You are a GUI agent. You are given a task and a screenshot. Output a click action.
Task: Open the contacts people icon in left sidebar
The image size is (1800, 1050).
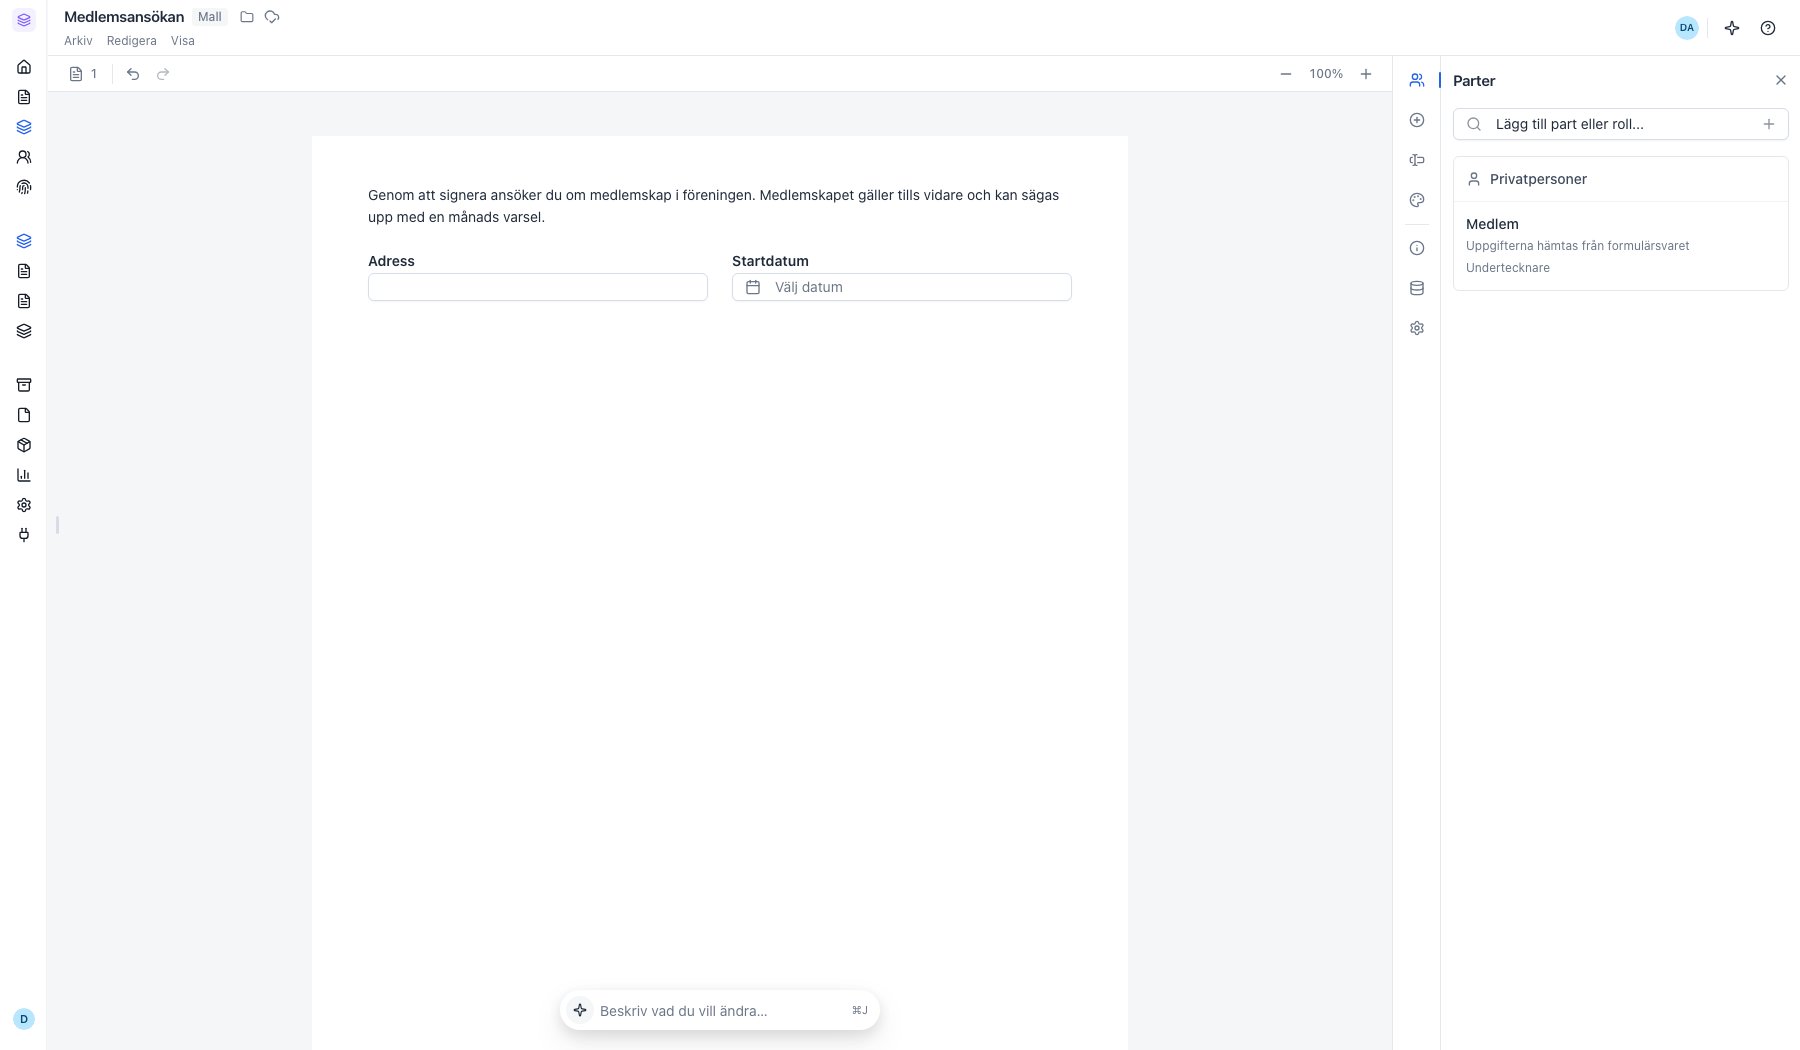pos(24,157)
